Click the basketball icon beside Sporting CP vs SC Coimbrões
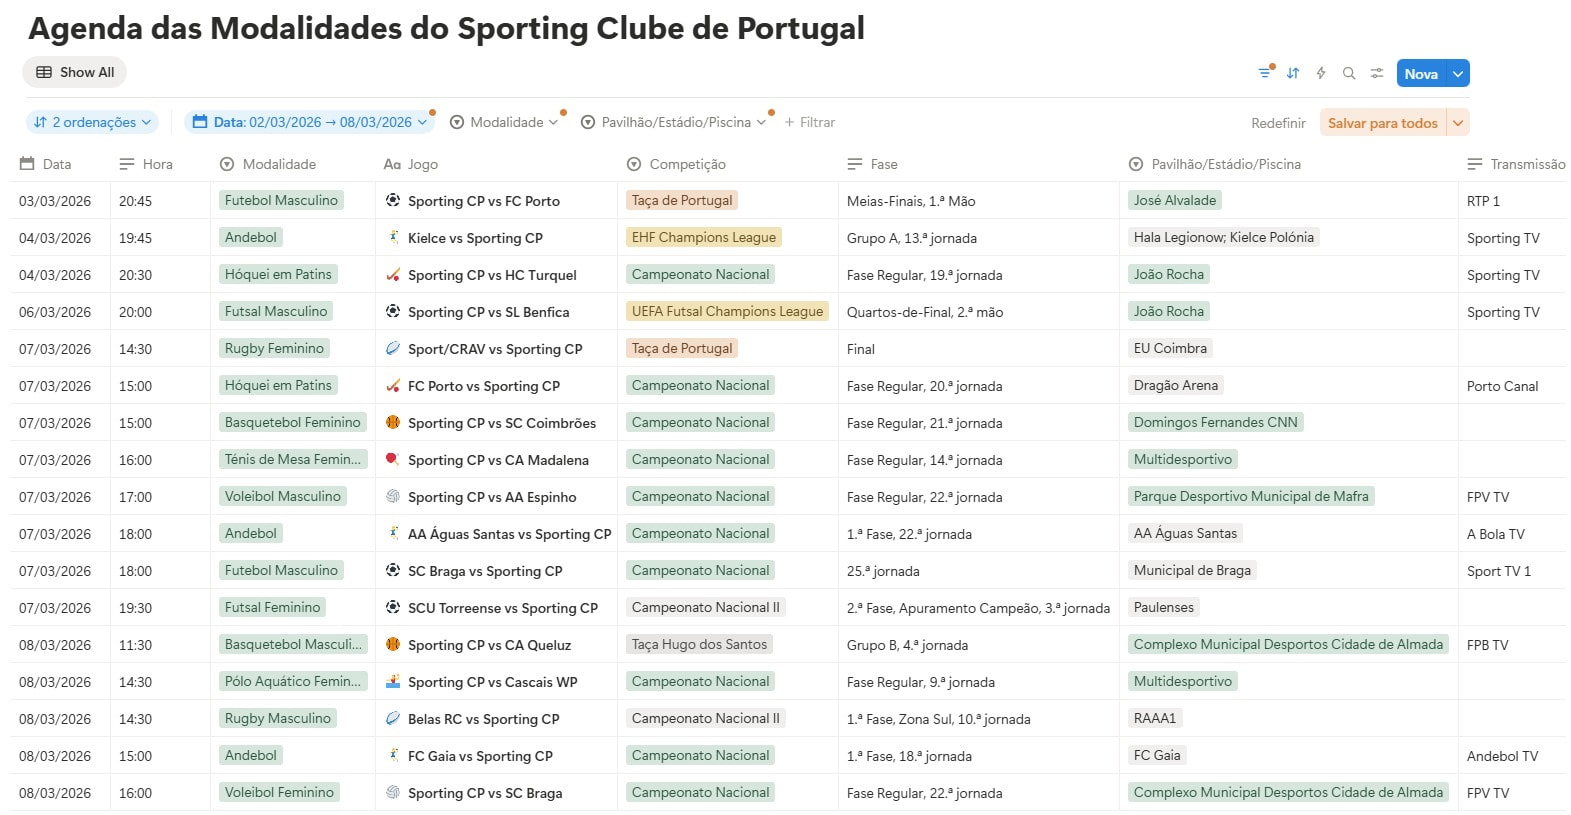 [x=393, y=422]
